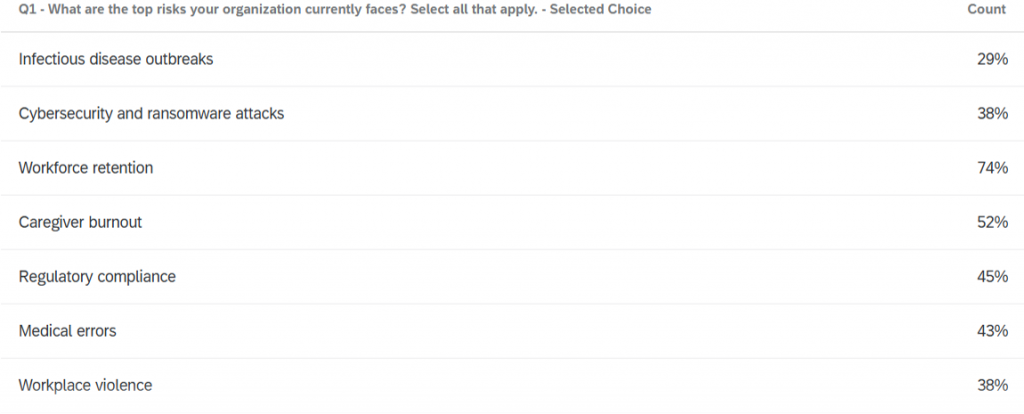Click the 52% count value

point(992,223)
